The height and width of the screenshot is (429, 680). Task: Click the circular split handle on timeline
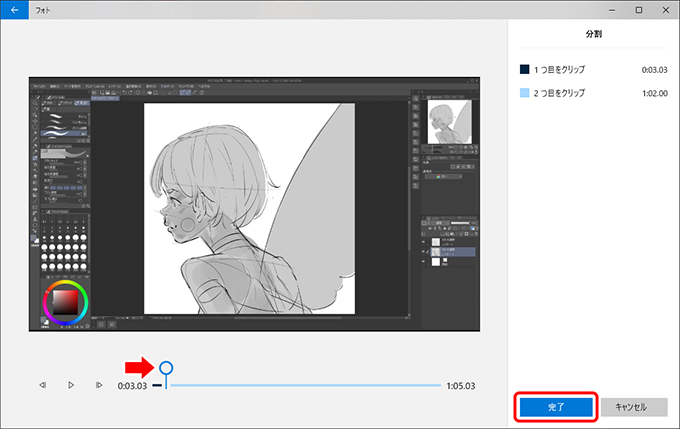coord(166,369)
